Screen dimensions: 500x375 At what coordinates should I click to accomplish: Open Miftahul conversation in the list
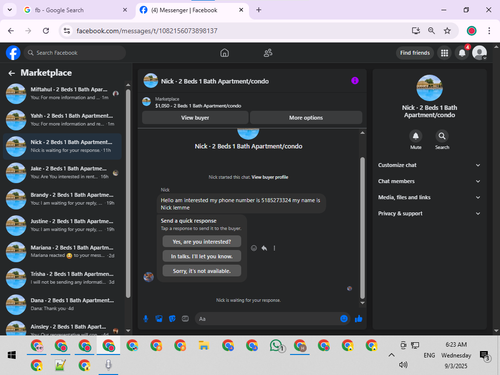point(62,93)
